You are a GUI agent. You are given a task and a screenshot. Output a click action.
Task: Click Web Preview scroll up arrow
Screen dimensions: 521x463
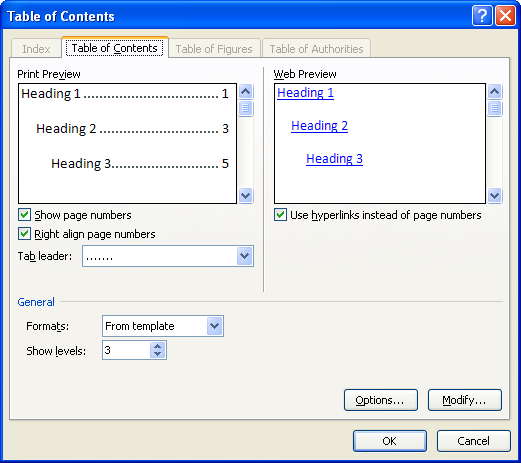click(x=494, y=91)
